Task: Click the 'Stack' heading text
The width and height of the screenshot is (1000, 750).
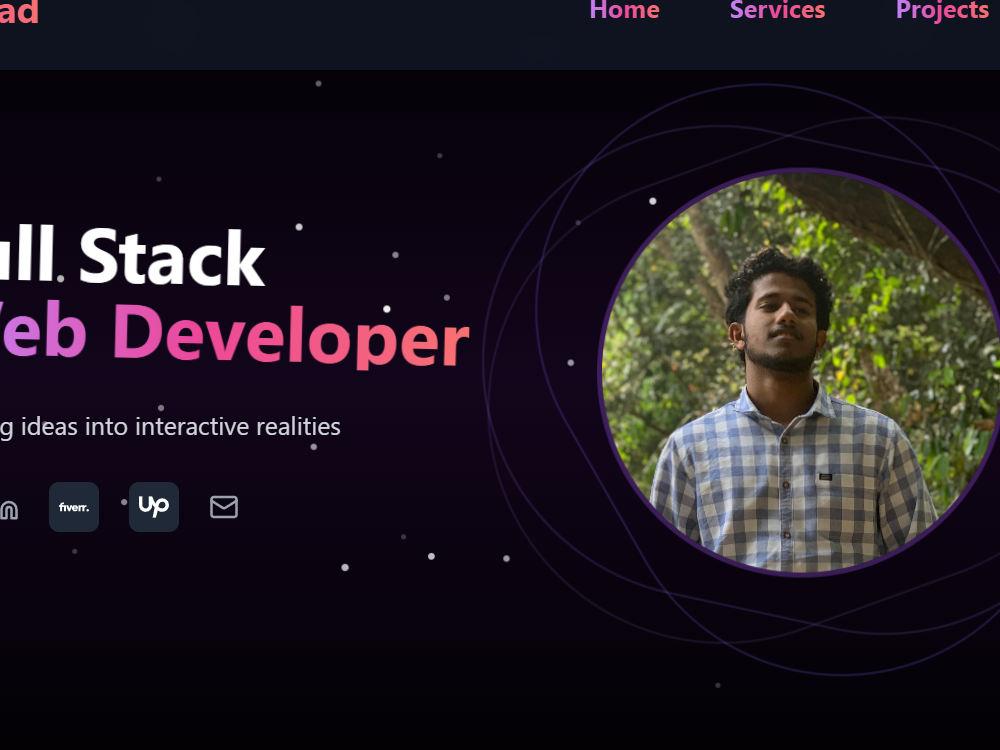Action: pos(172,257)
